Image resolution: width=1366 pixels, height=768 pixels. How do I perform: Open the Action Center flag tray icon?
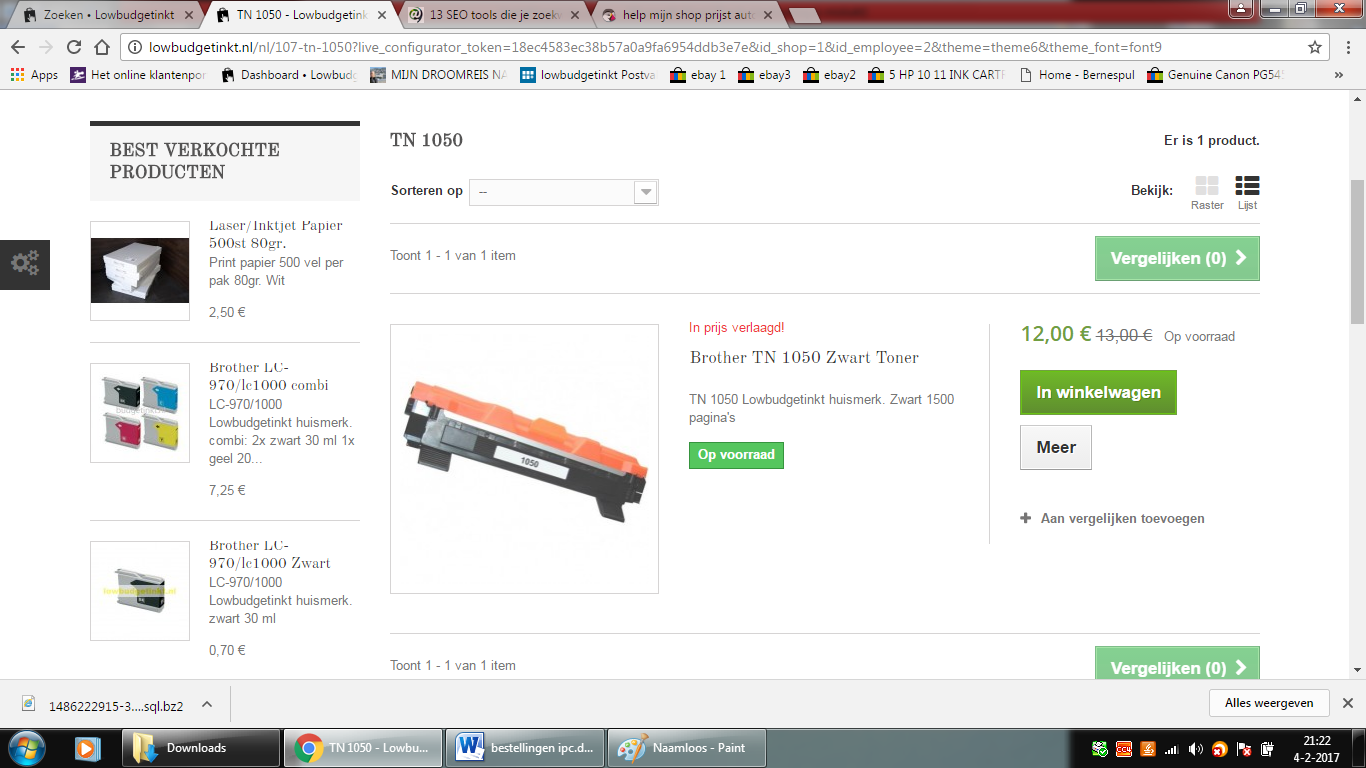(x=1245, y=748)
